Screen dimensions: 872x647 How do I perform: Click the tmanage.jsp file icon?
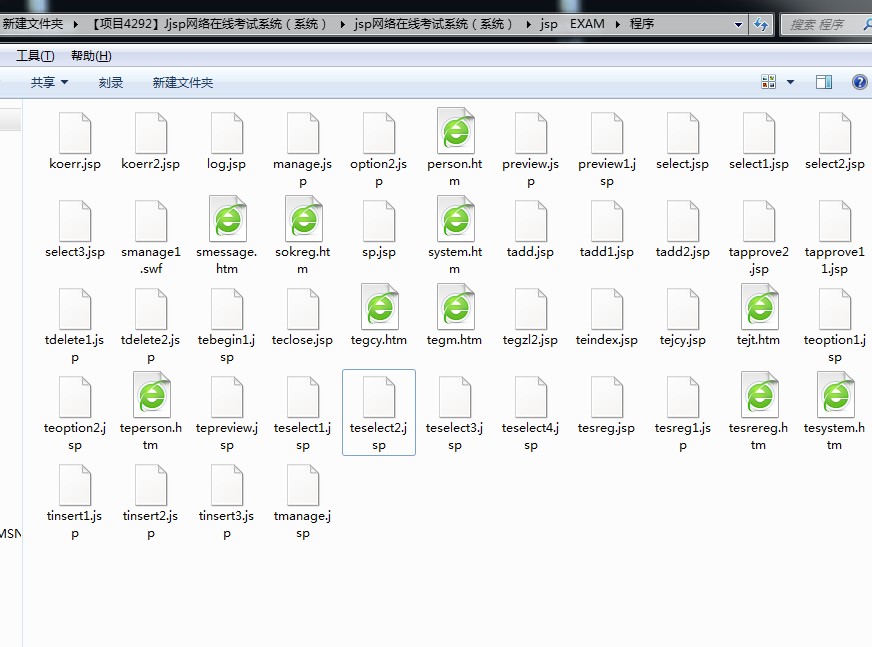[303, 485]
